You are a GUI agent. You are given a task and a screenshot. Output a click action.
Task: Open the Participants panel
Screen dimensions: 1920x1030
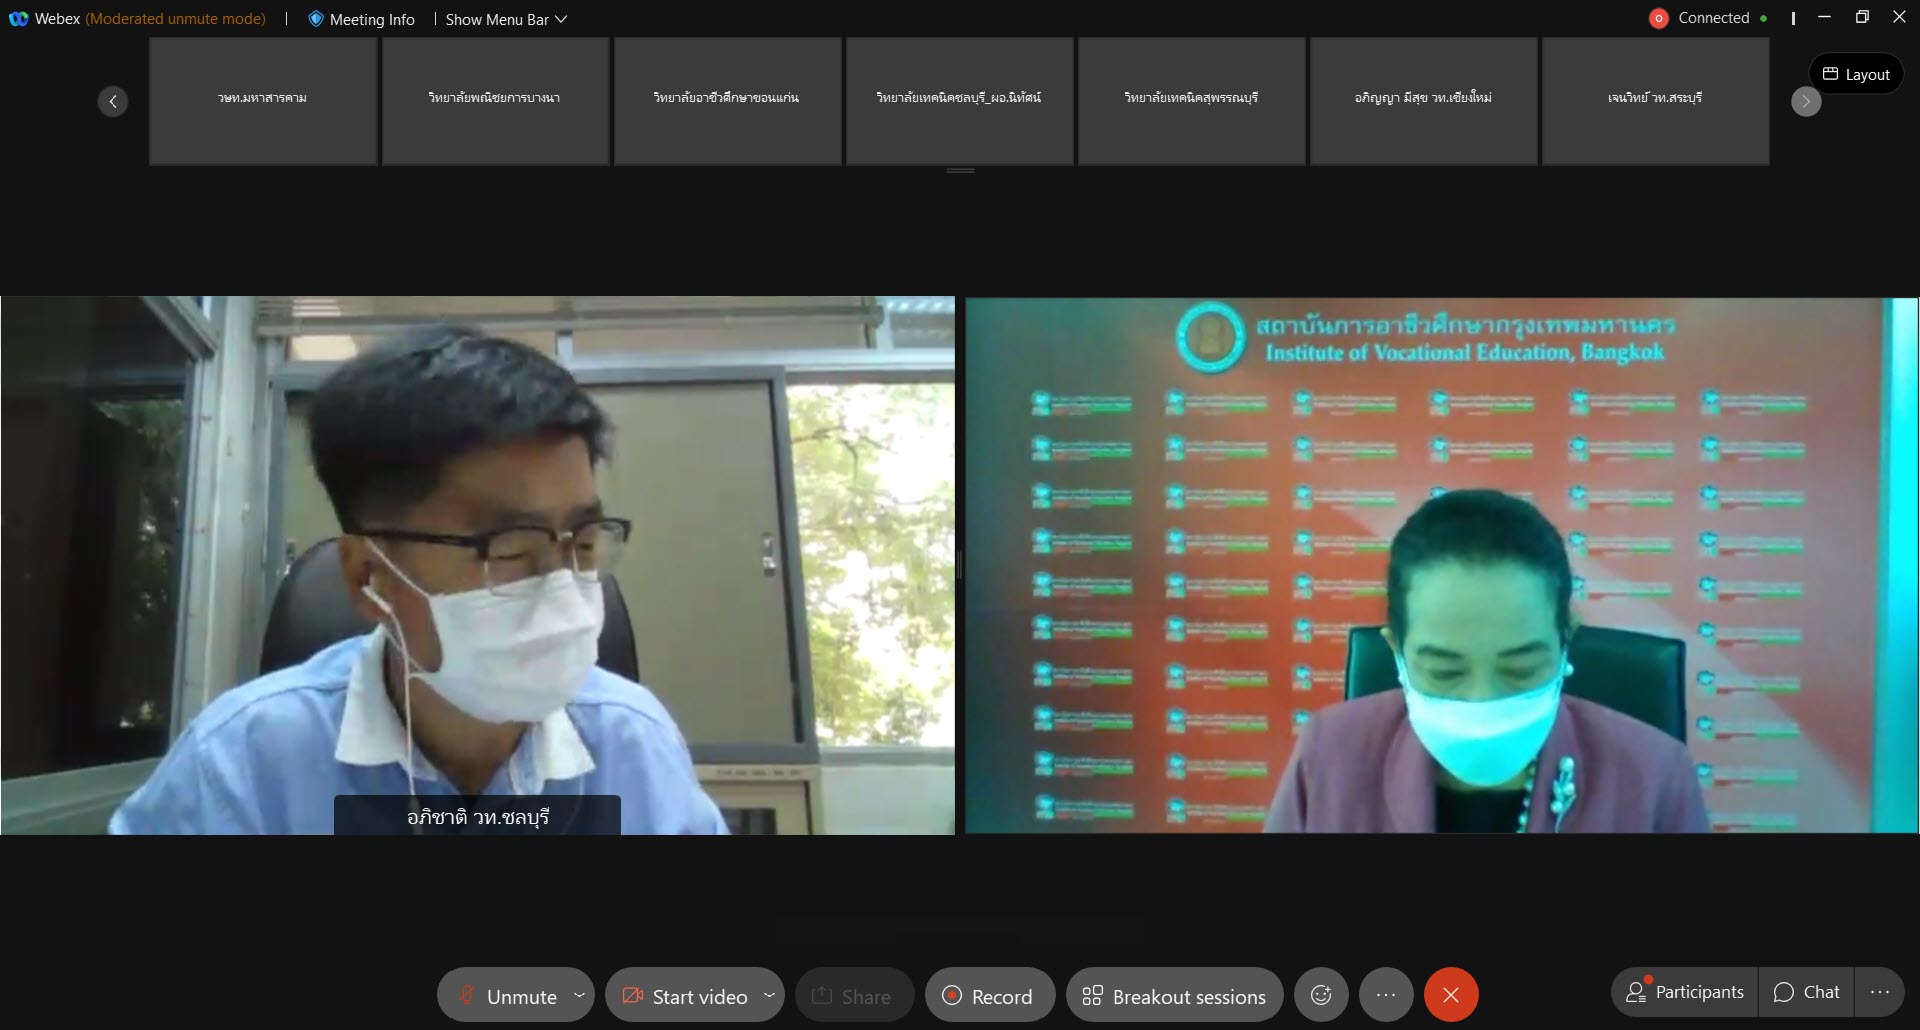[1685, 992]
